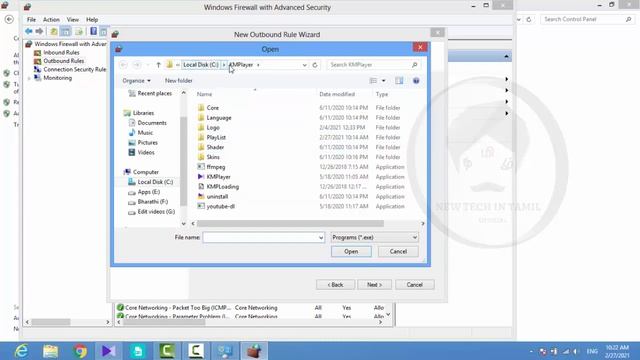Screen dimensions: 640x360
Task: Click the file list horizontal scrollbar
Action: 290,224
